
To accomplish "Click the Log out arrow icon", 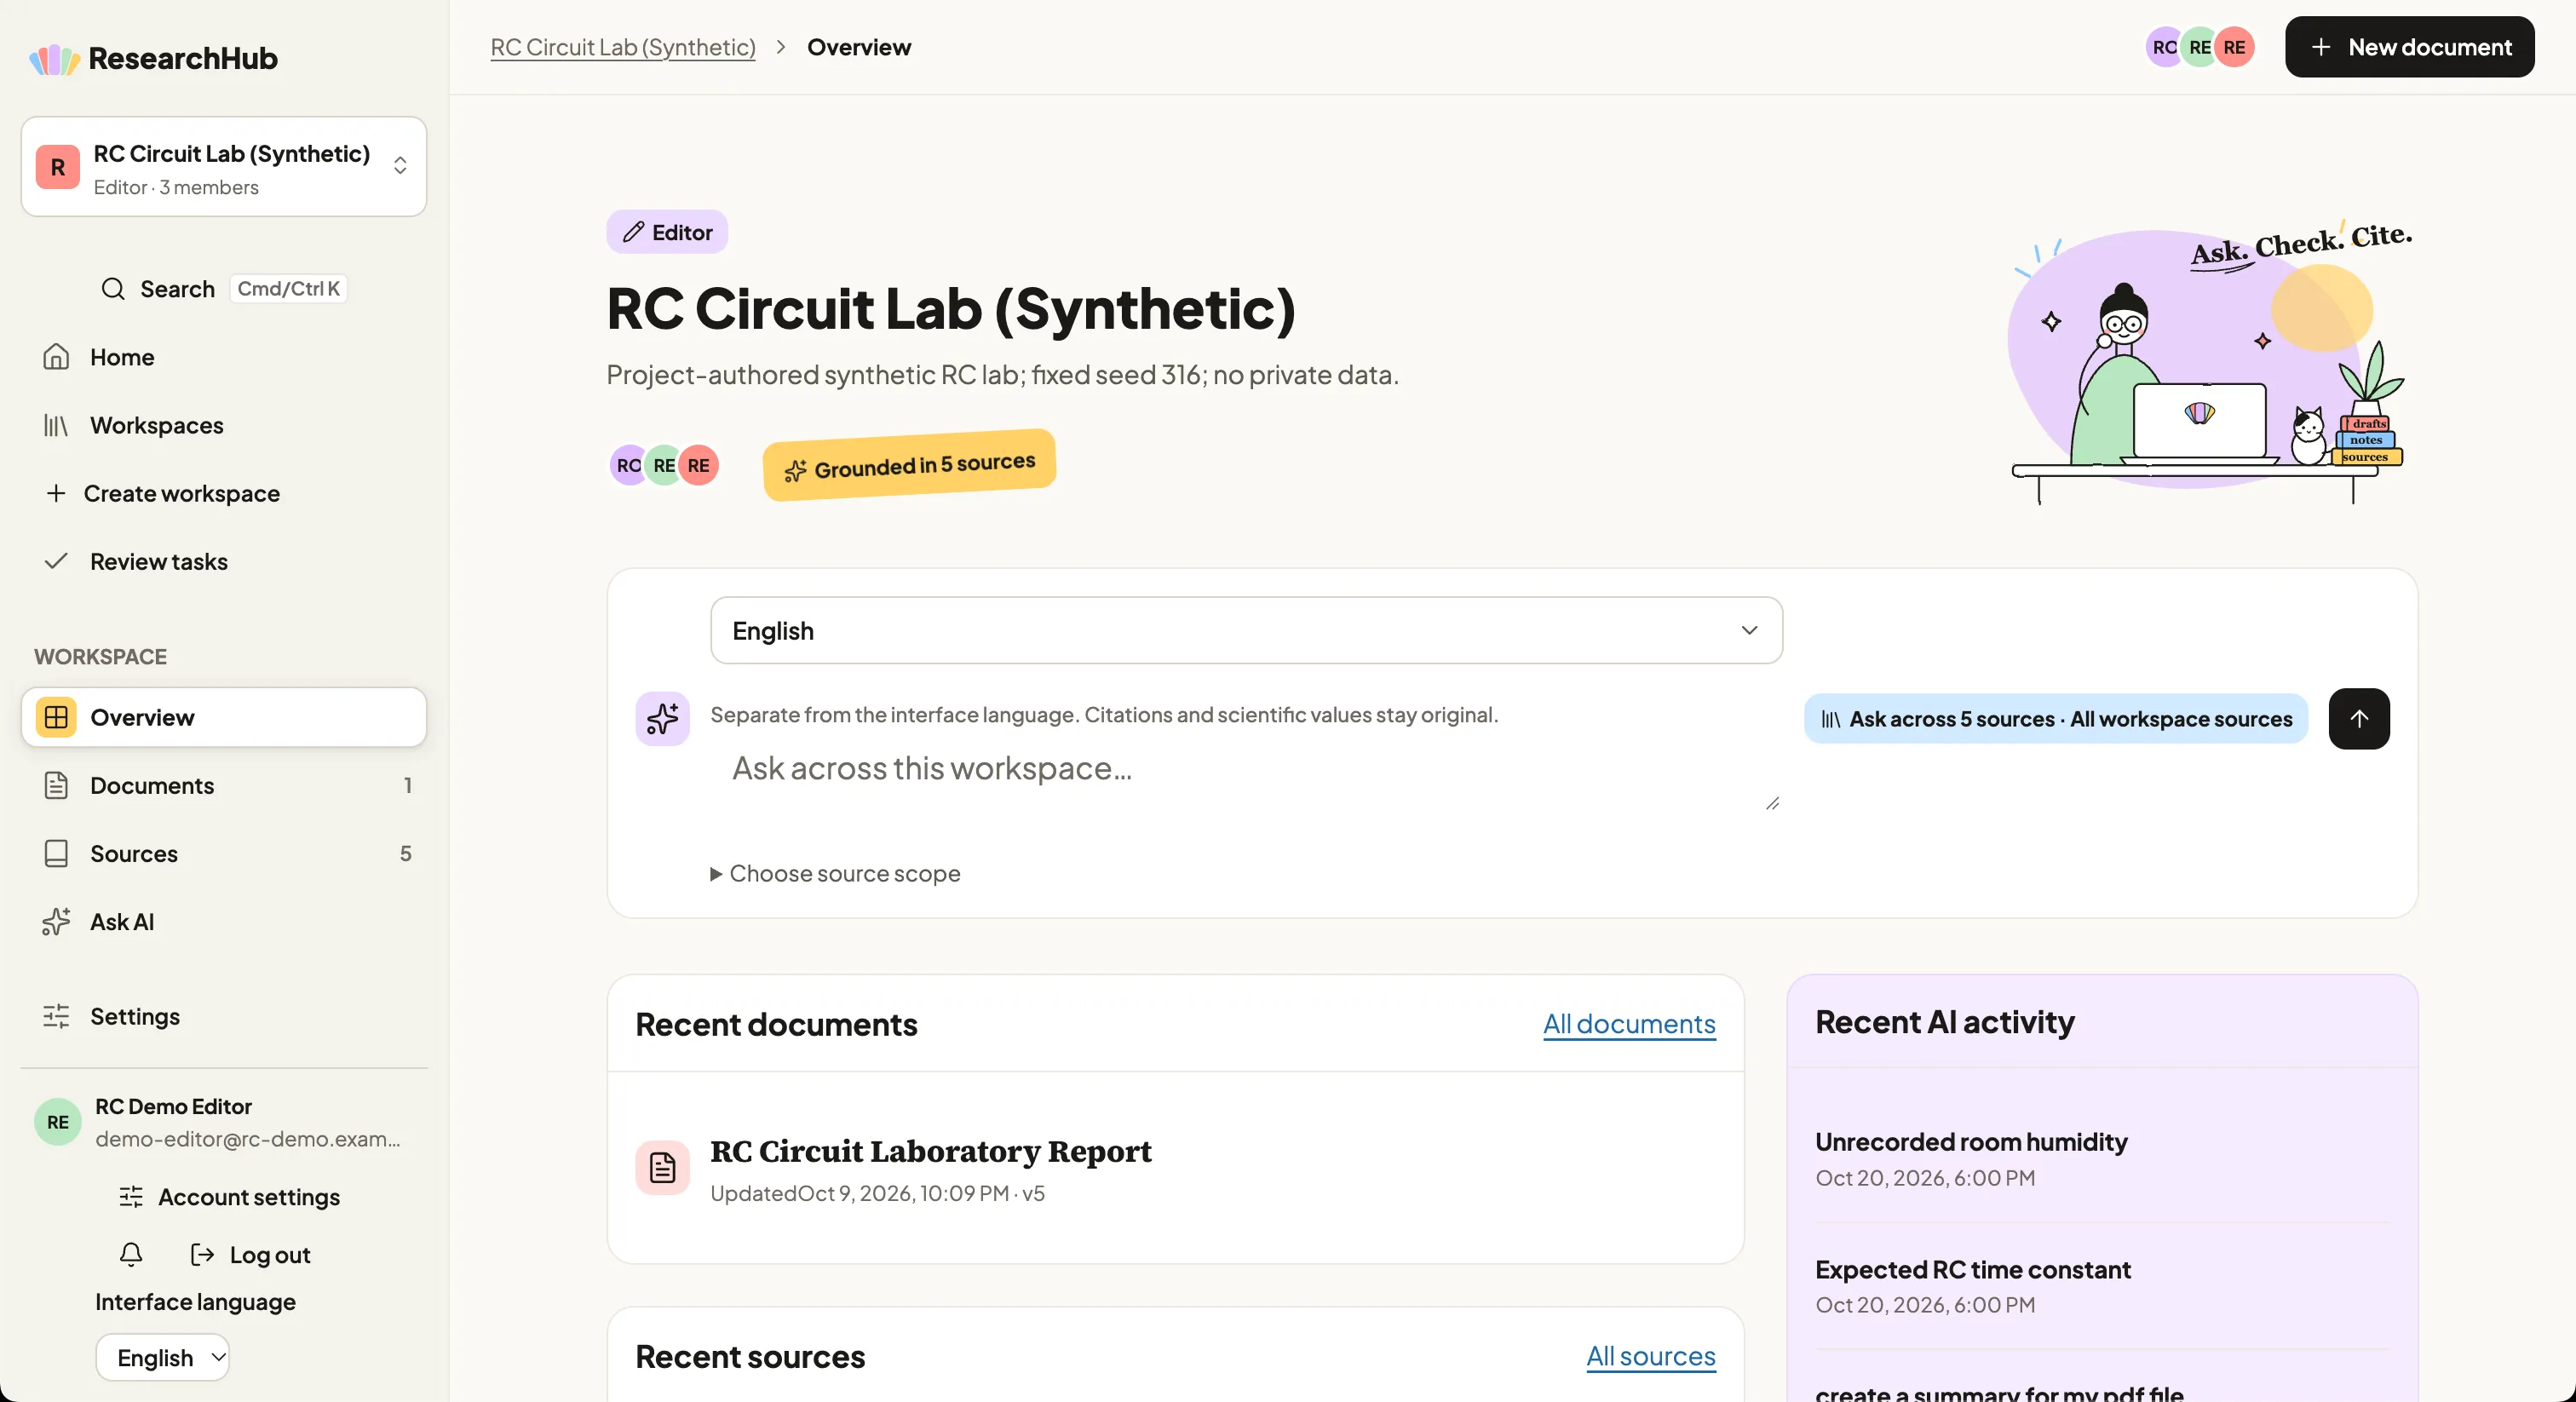I will 202,1254.
